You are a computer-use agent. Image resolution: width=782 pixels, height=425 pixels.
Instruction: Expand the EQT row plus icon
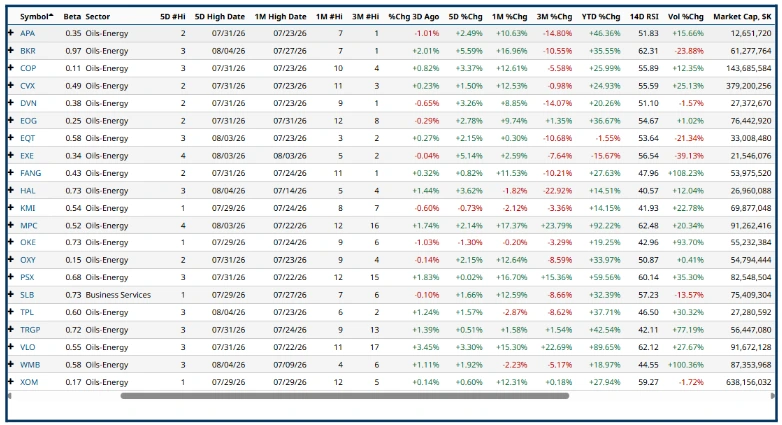coord(10,138)
